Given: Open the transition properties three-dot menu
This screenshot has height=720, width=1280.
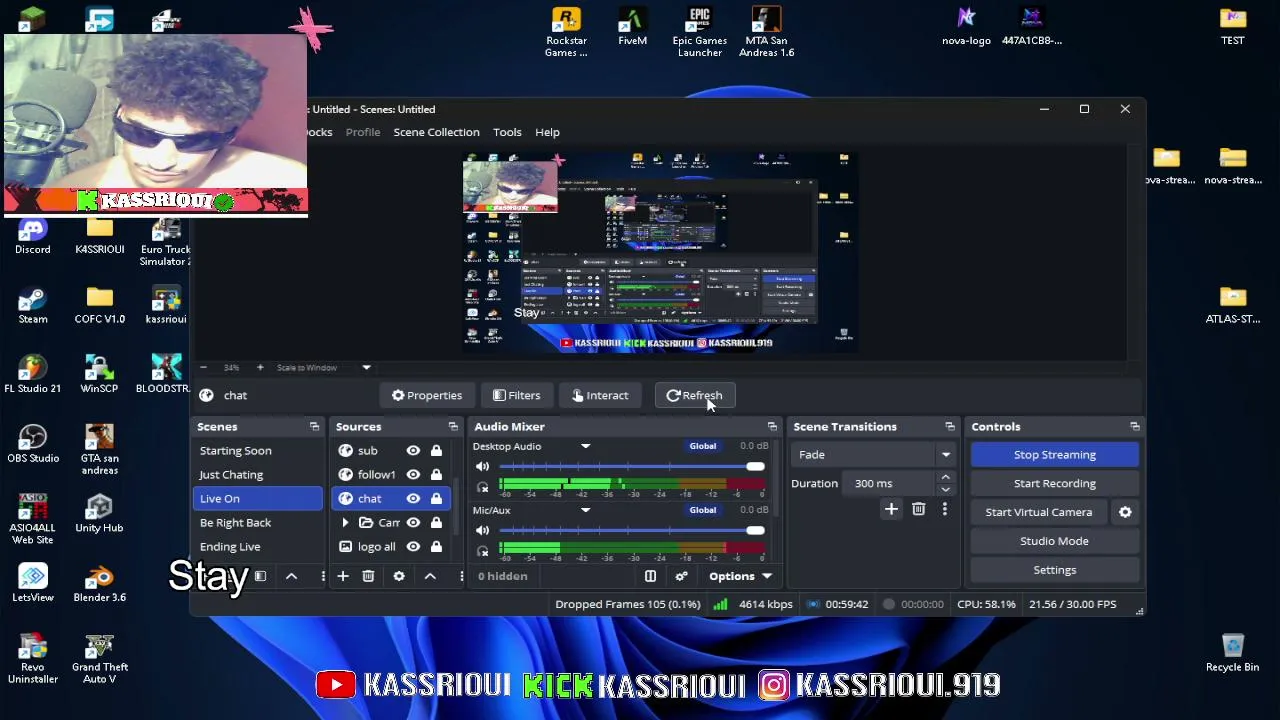Looking at the screenshot, I should (944, 510).
